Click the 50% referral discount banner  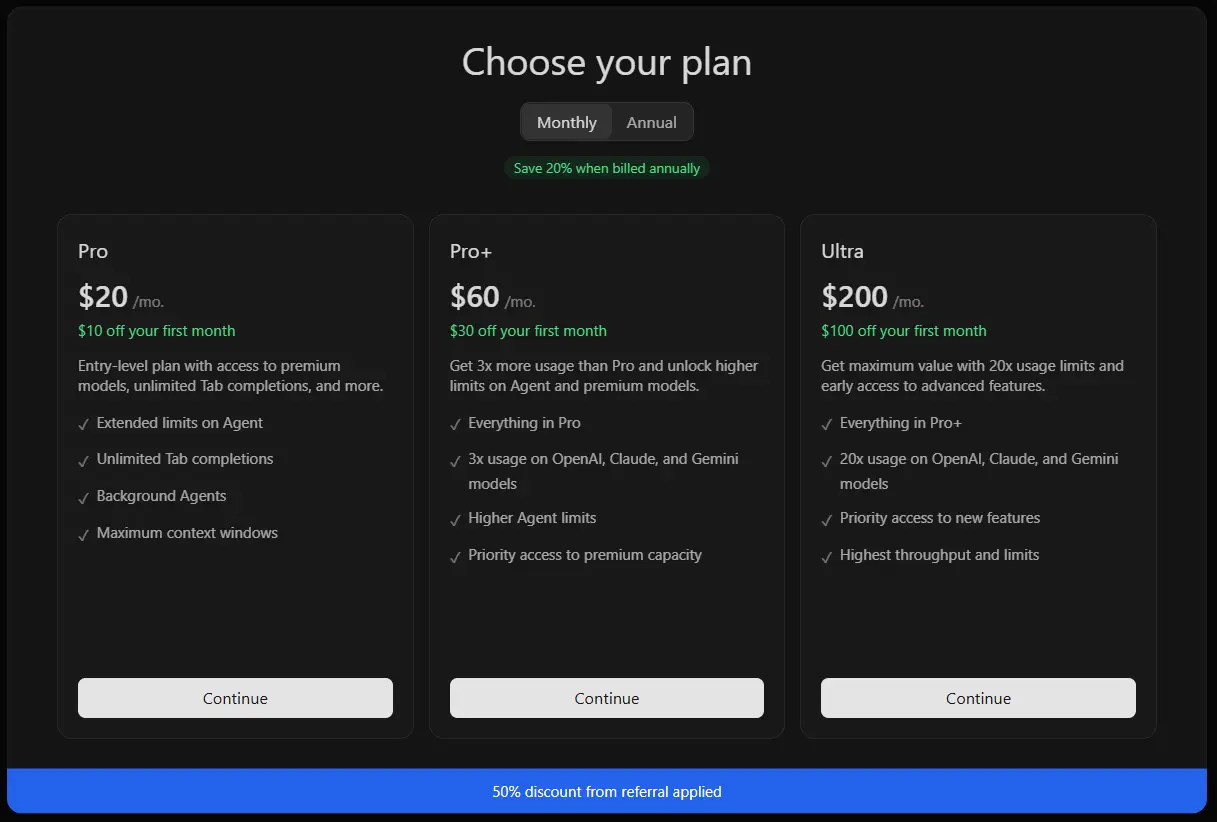[607, 791]
